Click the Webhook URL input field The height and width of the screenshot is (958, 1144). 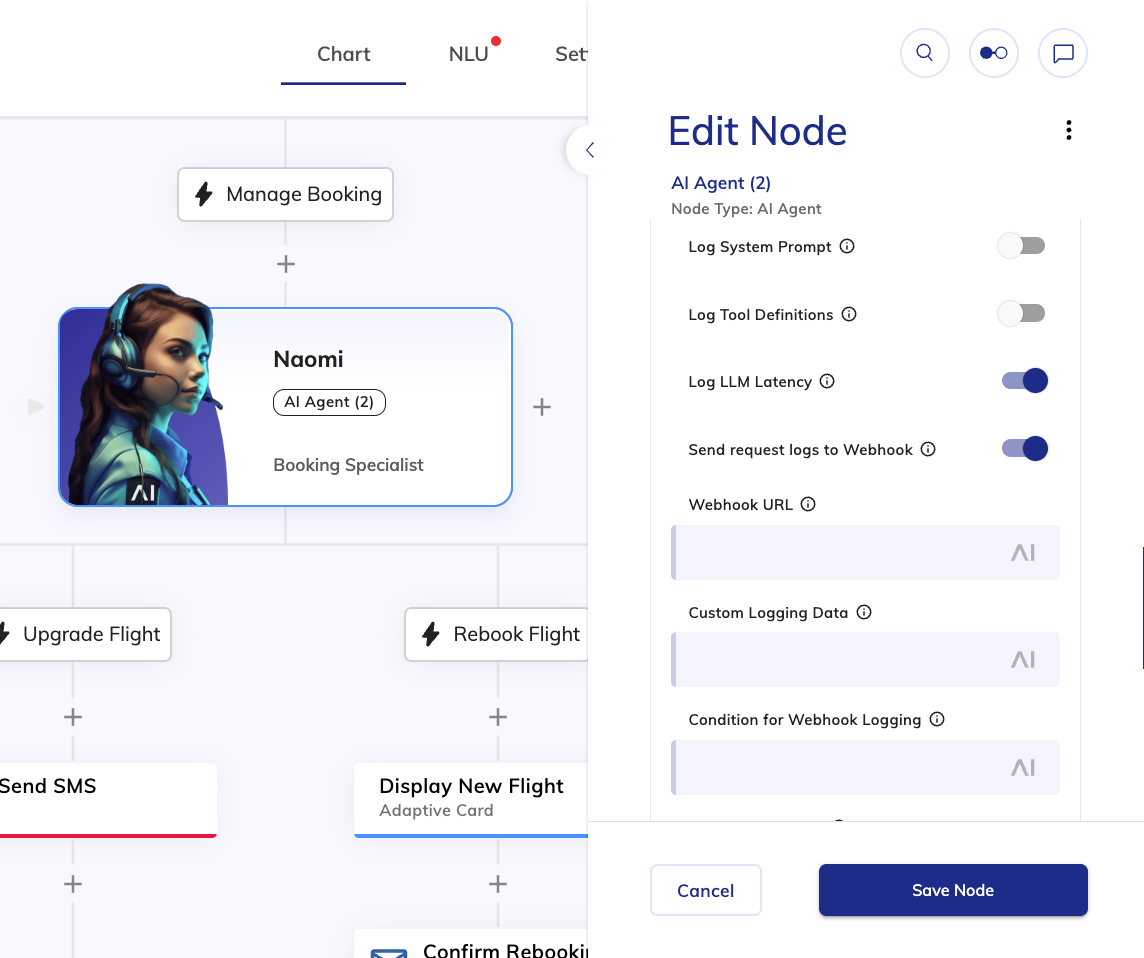[840, 552]
